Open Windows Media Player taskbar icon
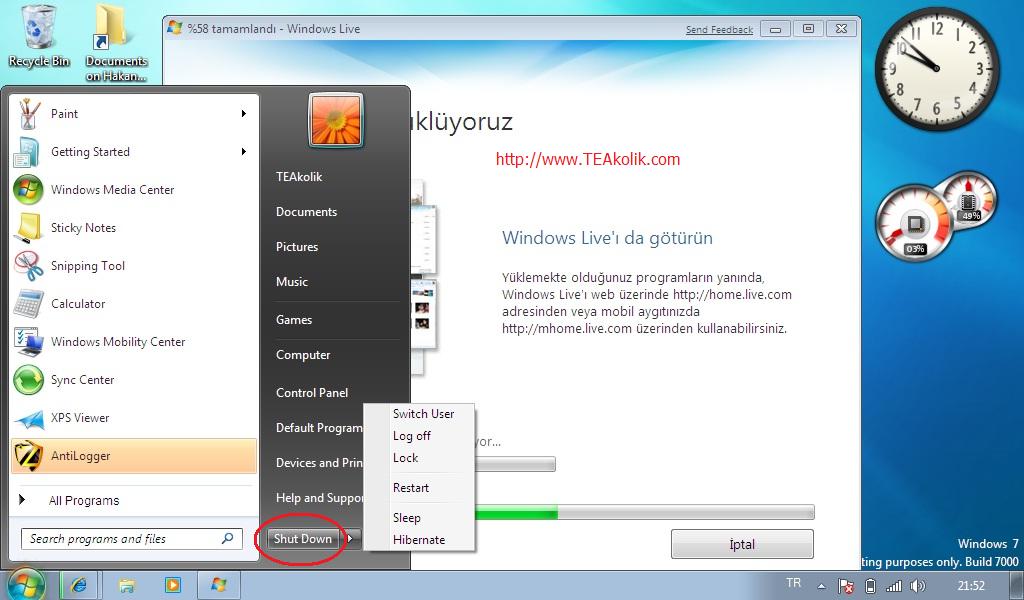Screen dimensions: 1024x600 coord(172,585)
